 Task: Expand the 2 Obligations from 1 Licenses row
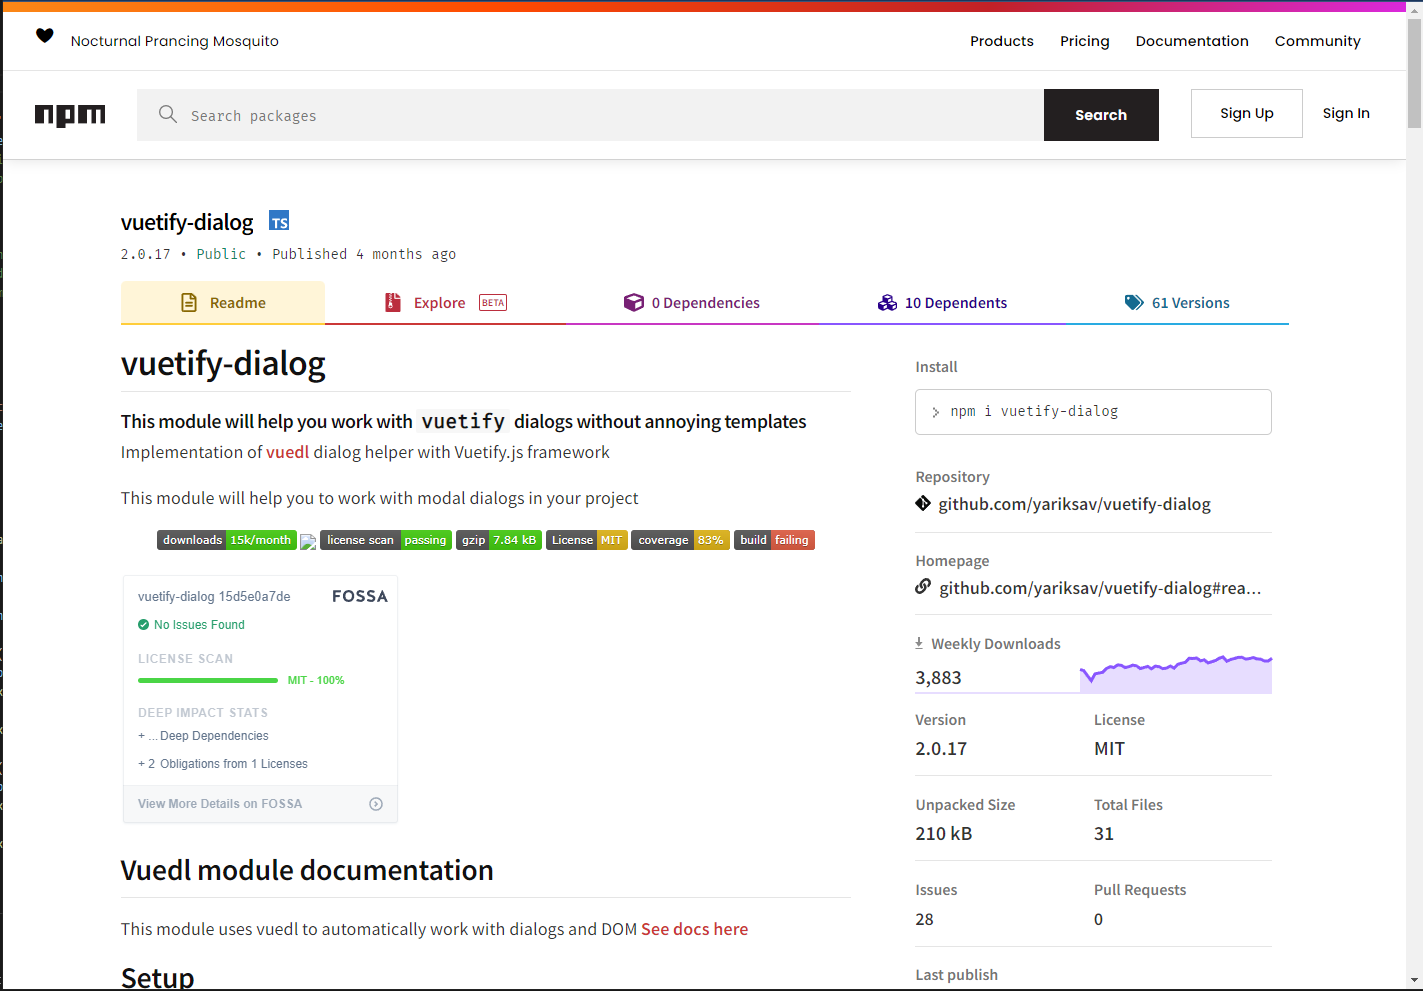(x=223, y=764)
